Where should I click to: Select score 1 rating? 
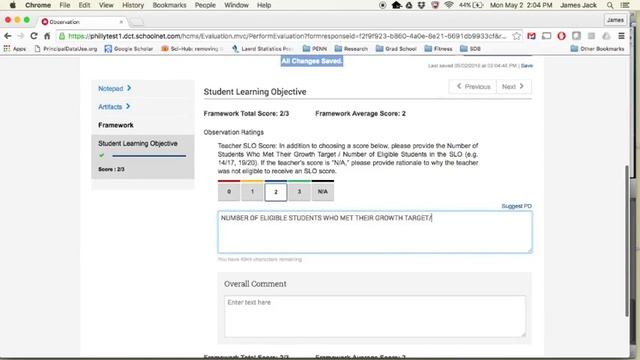(x=252, y=192)
